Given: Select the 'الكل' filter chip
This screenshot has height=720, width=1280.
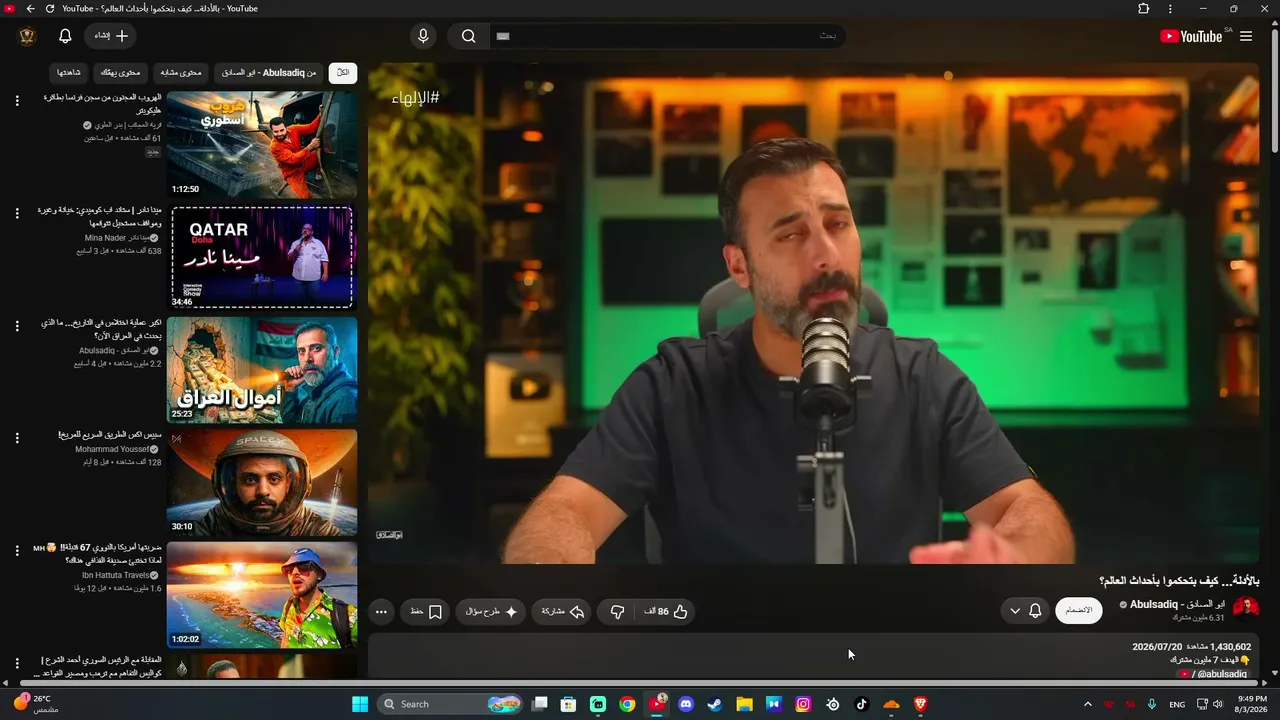Looking at the screenshot, I should click(x=343, y=73).
